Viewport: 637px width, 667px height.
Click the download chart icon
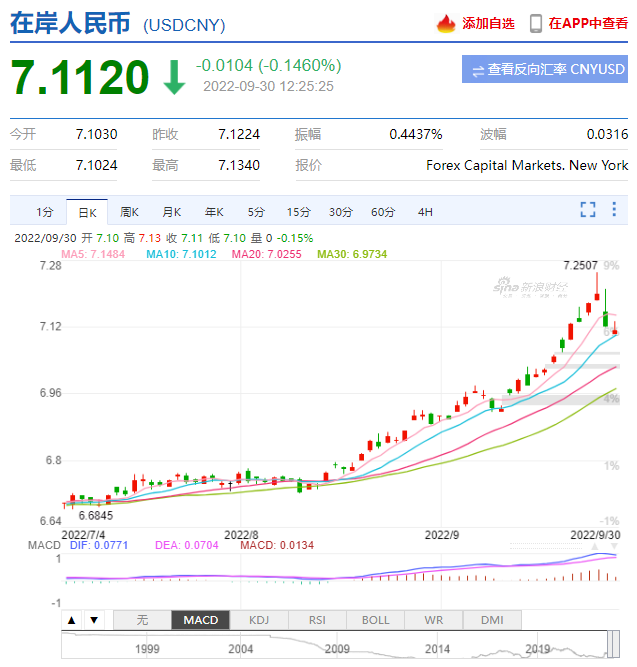[x=614, y=210]
